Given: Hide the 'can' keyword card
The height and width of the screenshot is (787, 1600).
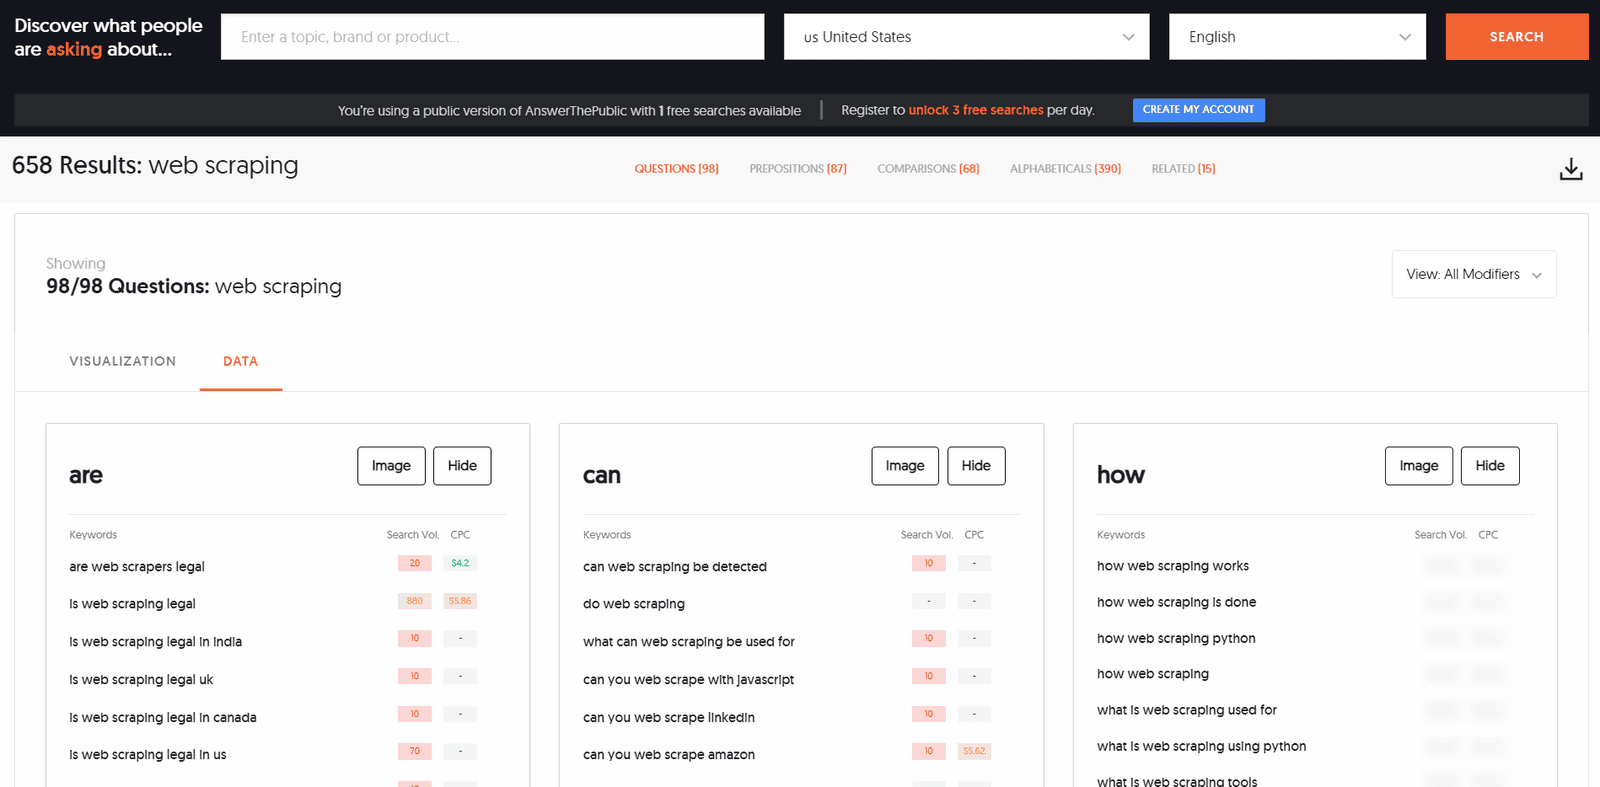Looking at the screenshot, I should (976, 466).
